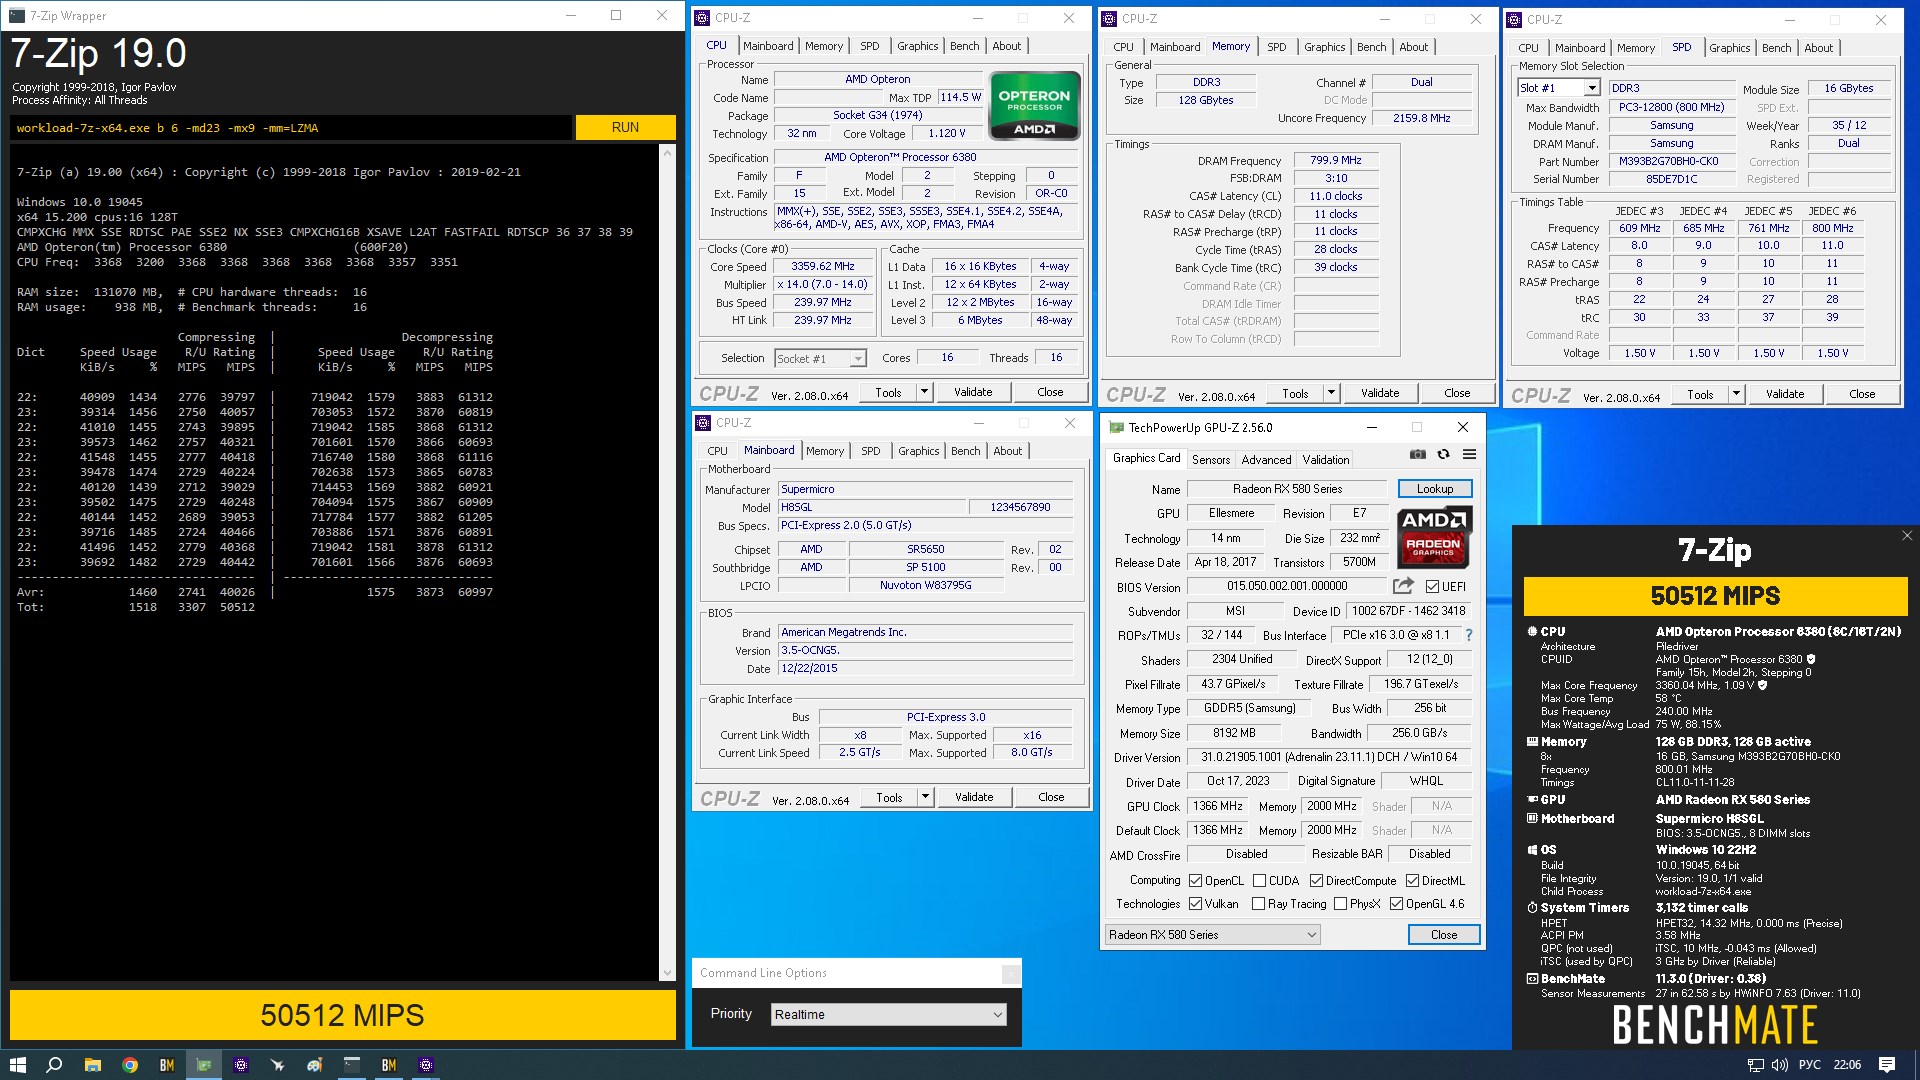Open File Explorer from the taskbar
The width and height of the screenshot is (1920, 1080).
click(93, 1064)
